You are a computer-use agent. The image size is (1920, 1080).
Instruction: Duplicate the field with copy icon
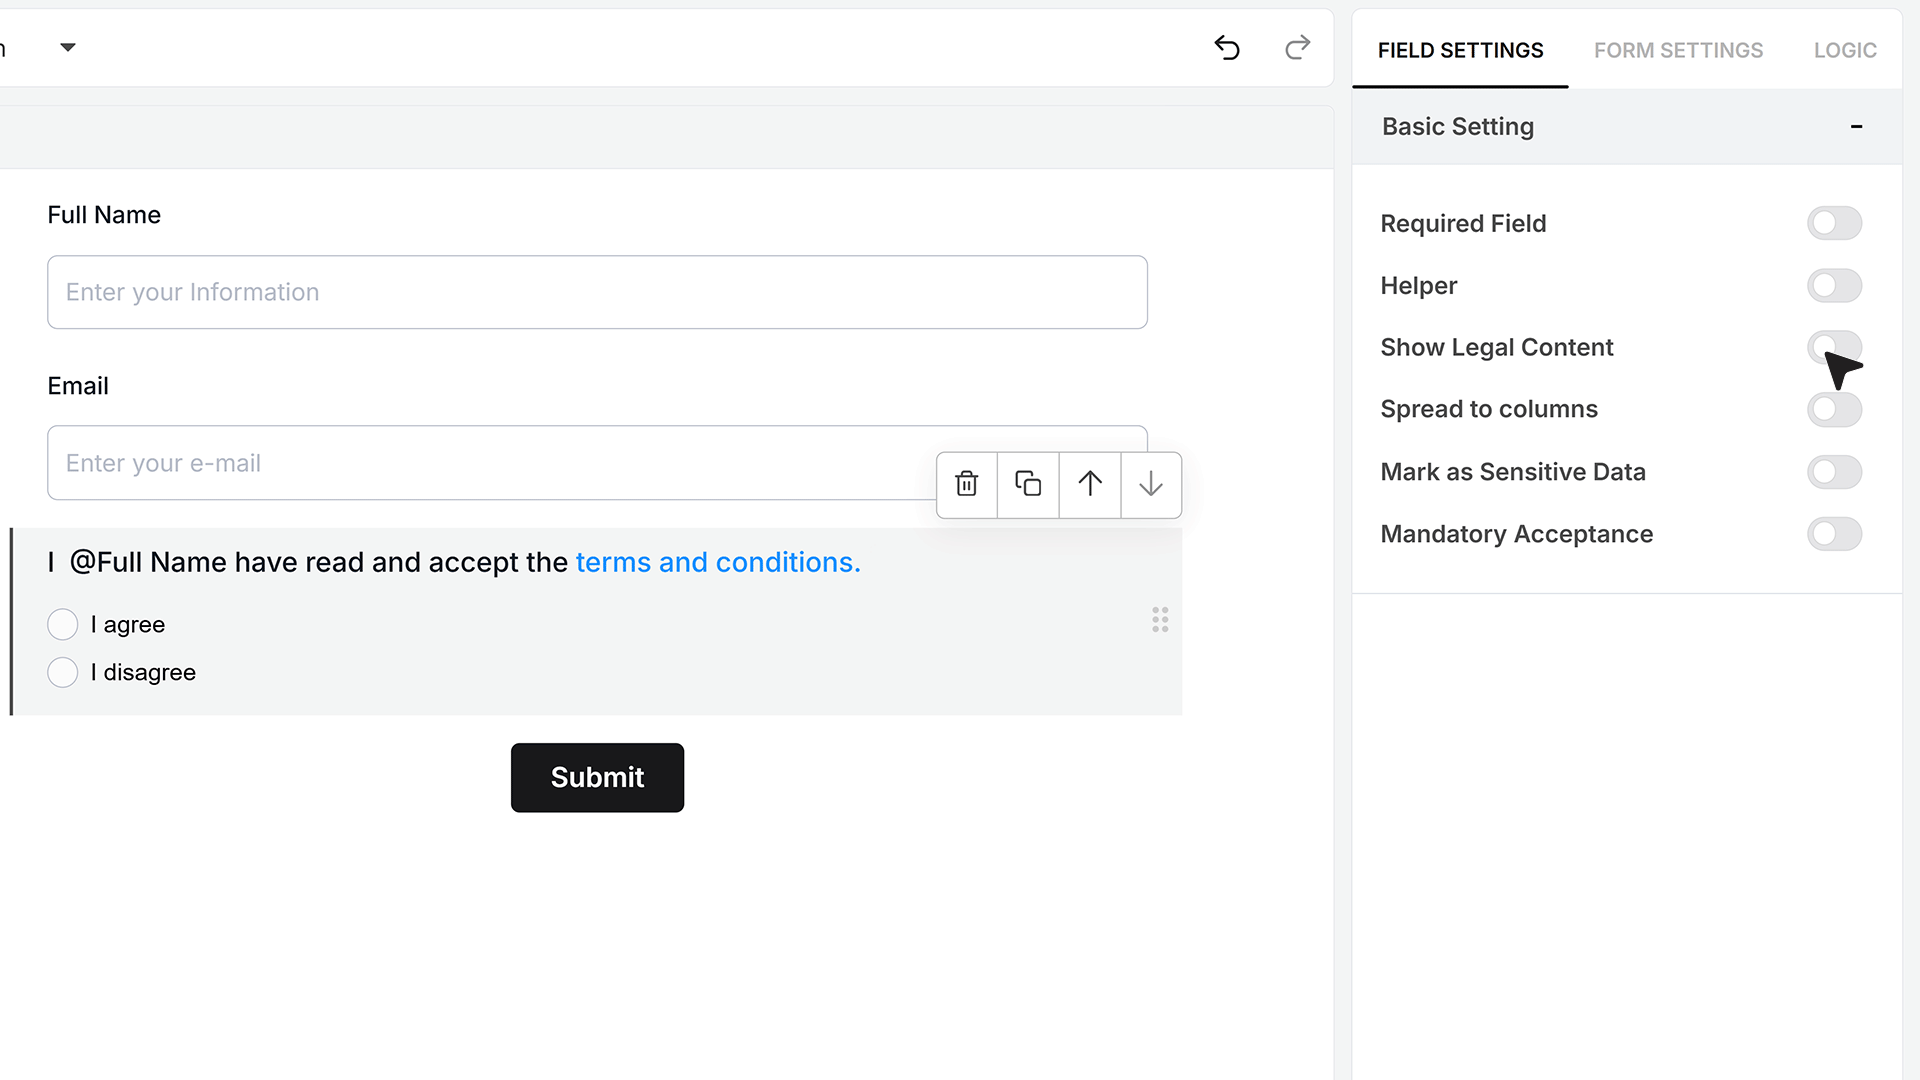coord(1028,484)
